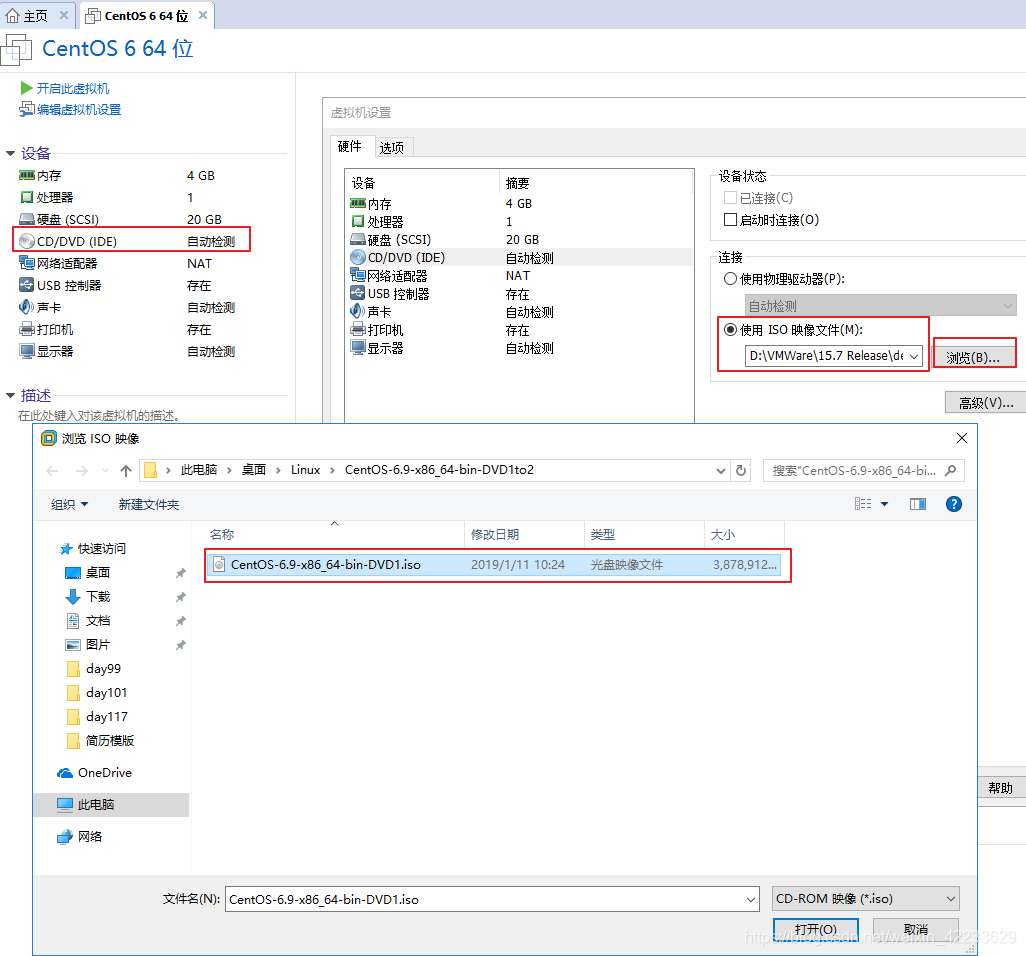Open the blue Help question mark icon
1026x956 pixels.
coord(953,504)
